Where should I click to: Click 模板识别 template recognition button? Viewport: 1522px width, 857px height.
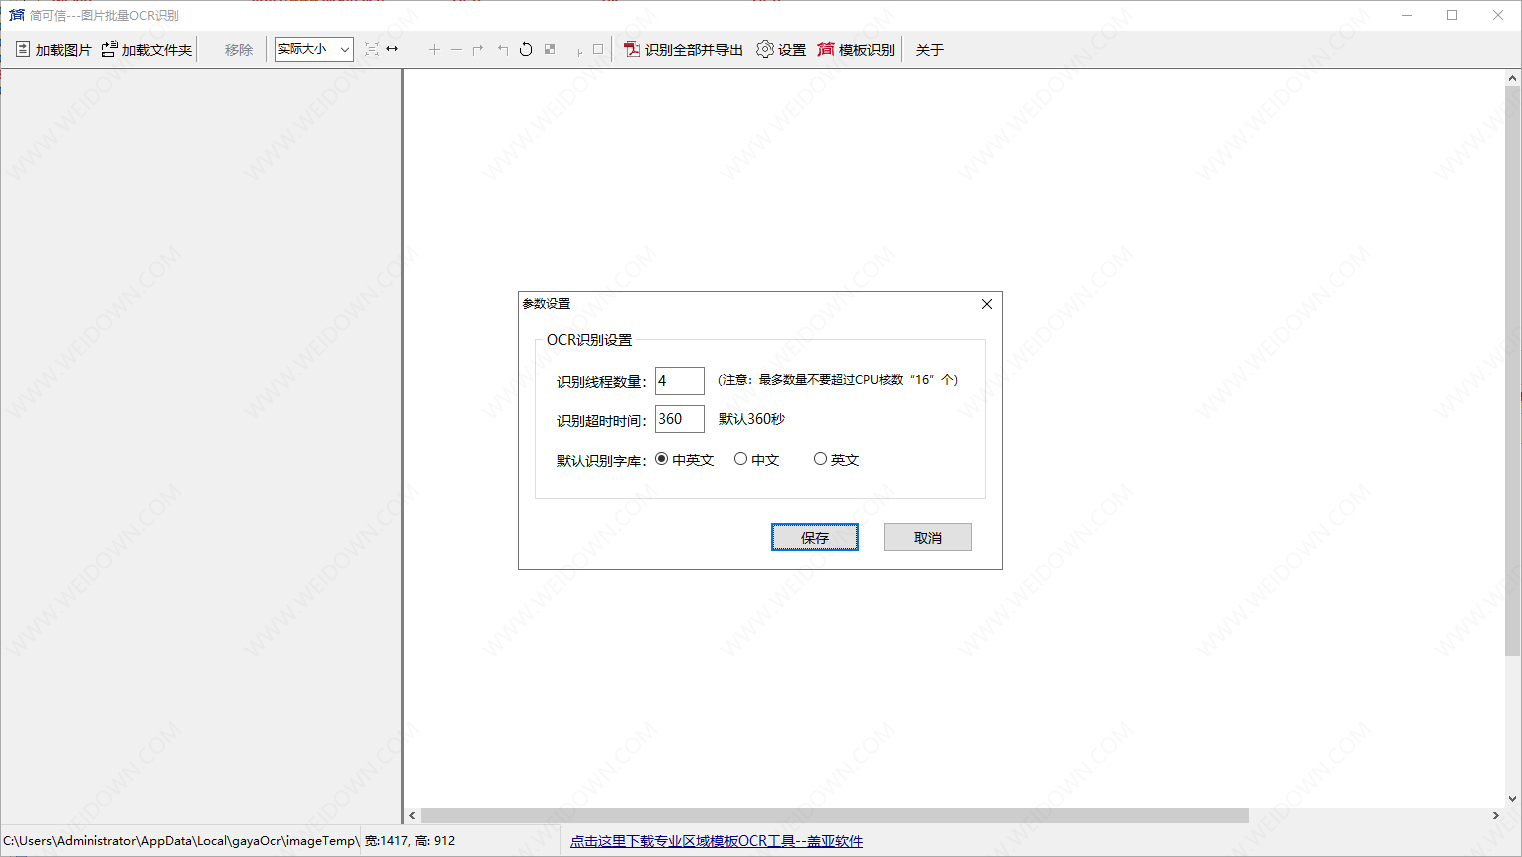(x=856, y=49)
